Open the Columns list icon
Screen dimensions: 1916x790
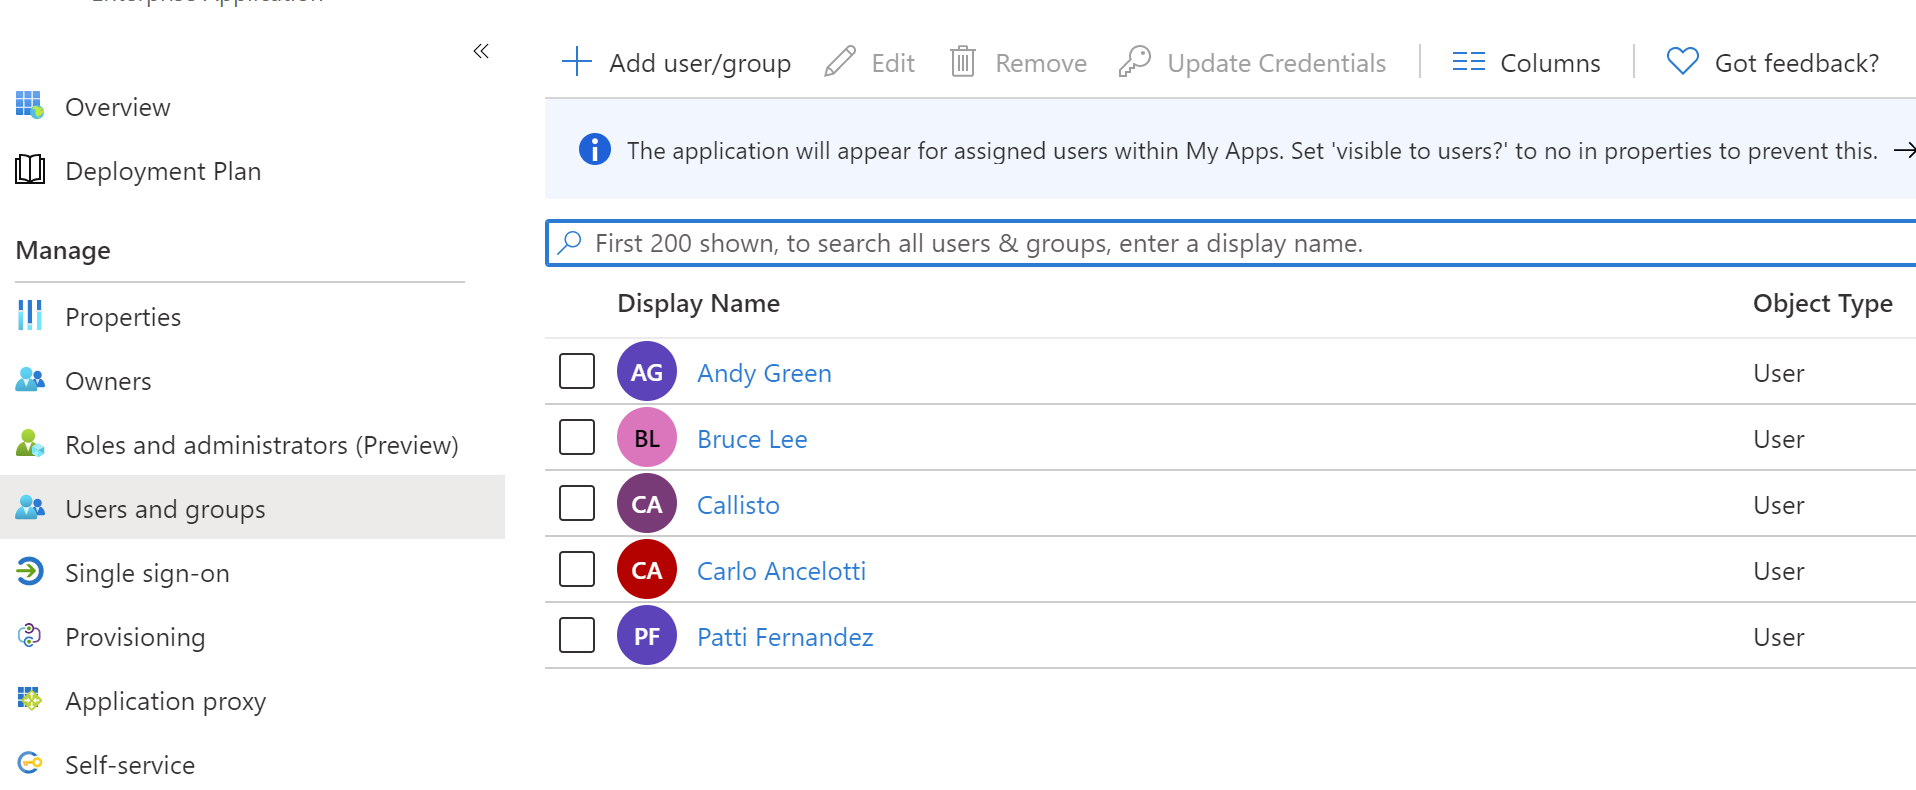(x=1468, y=62)
